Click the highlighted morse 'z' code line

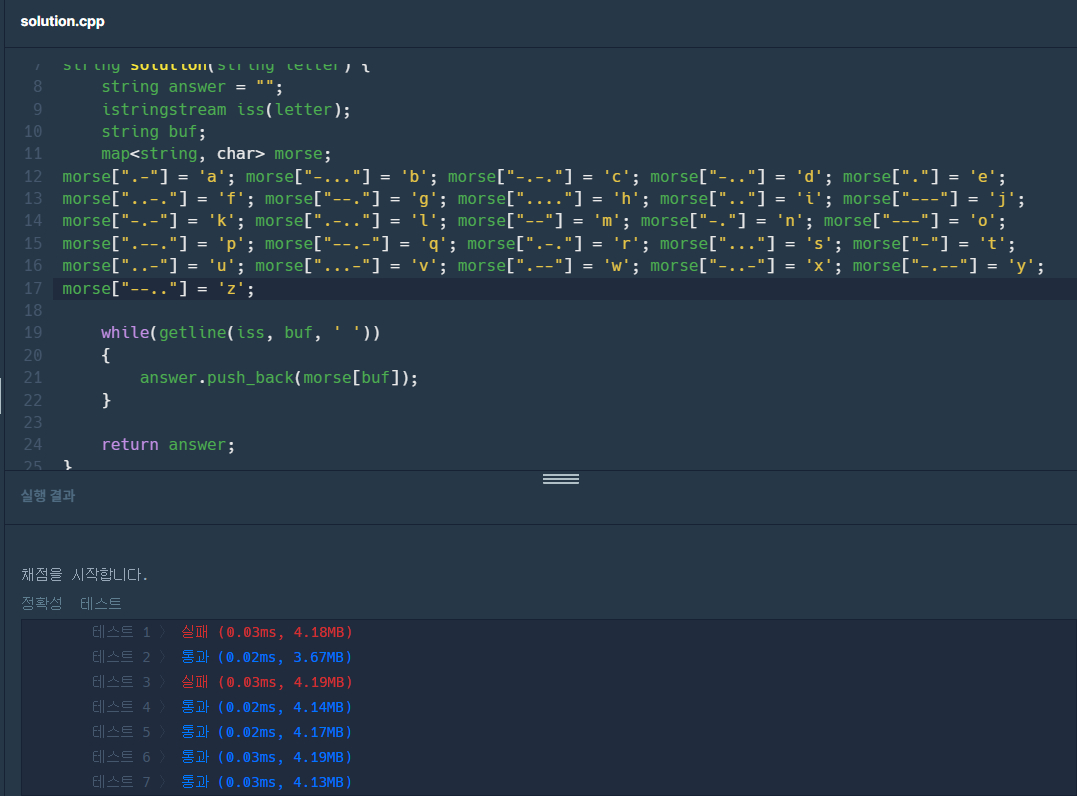158,289
